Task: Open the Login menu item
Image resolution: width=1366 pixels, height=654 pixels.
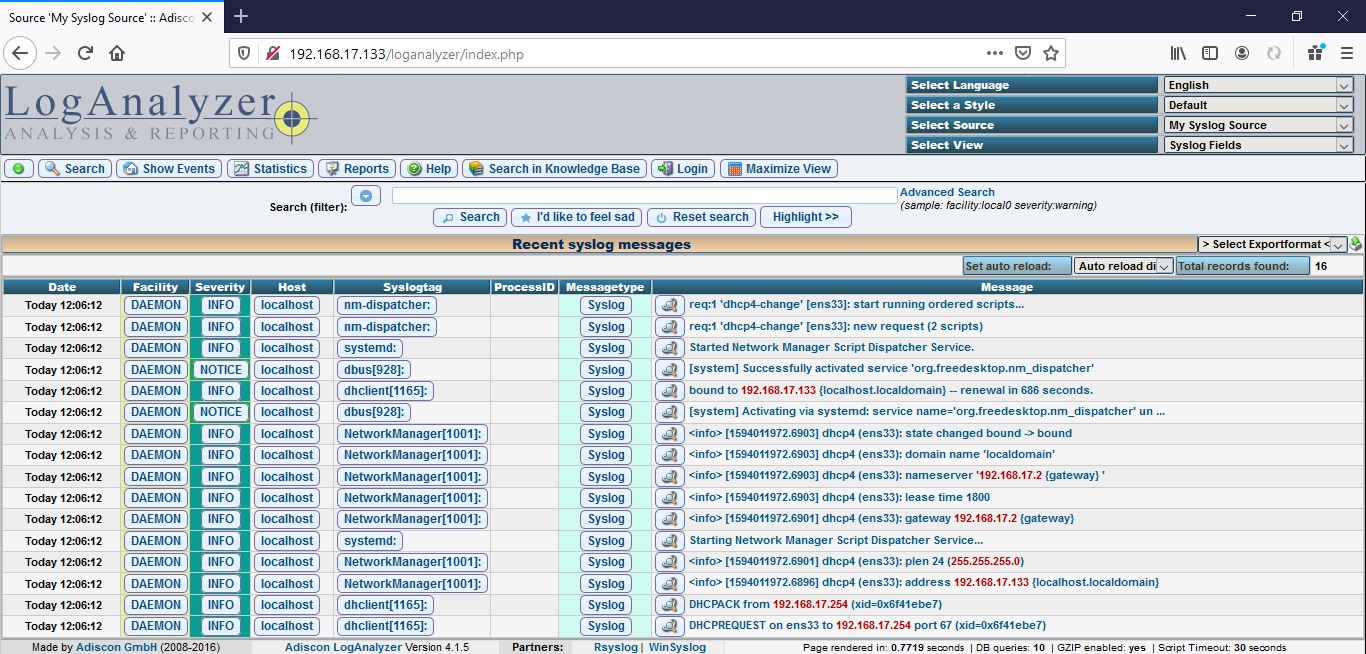Action: coord(683,169)
